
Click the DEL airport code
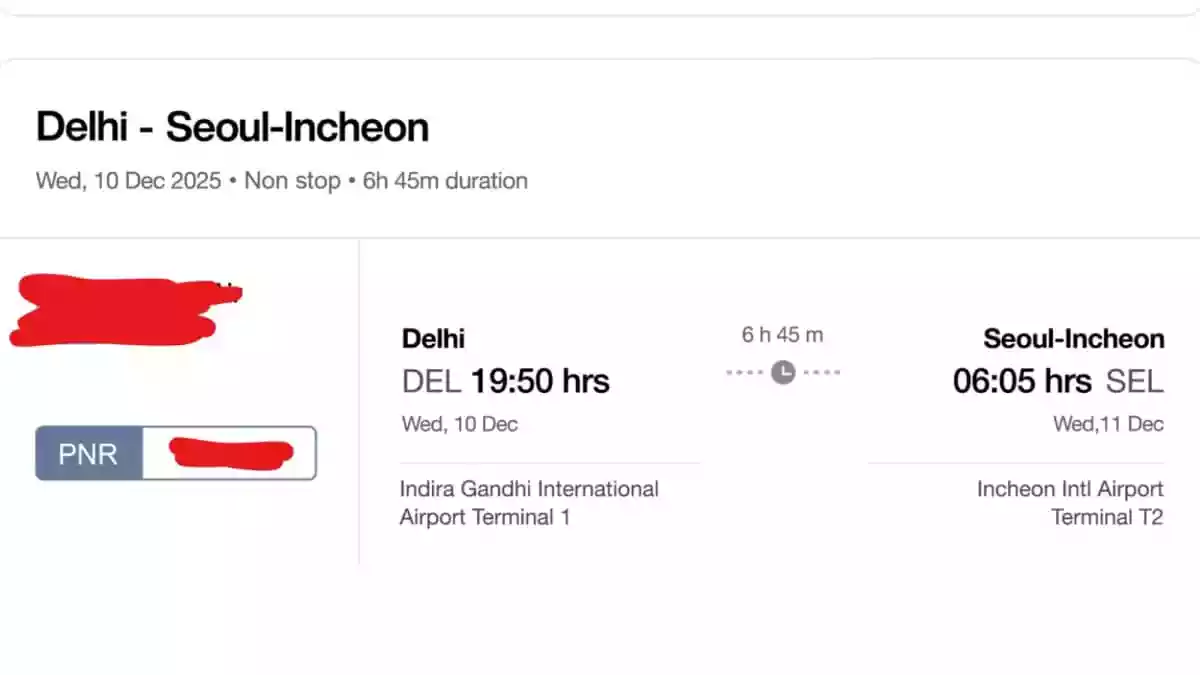click(432, 381)
